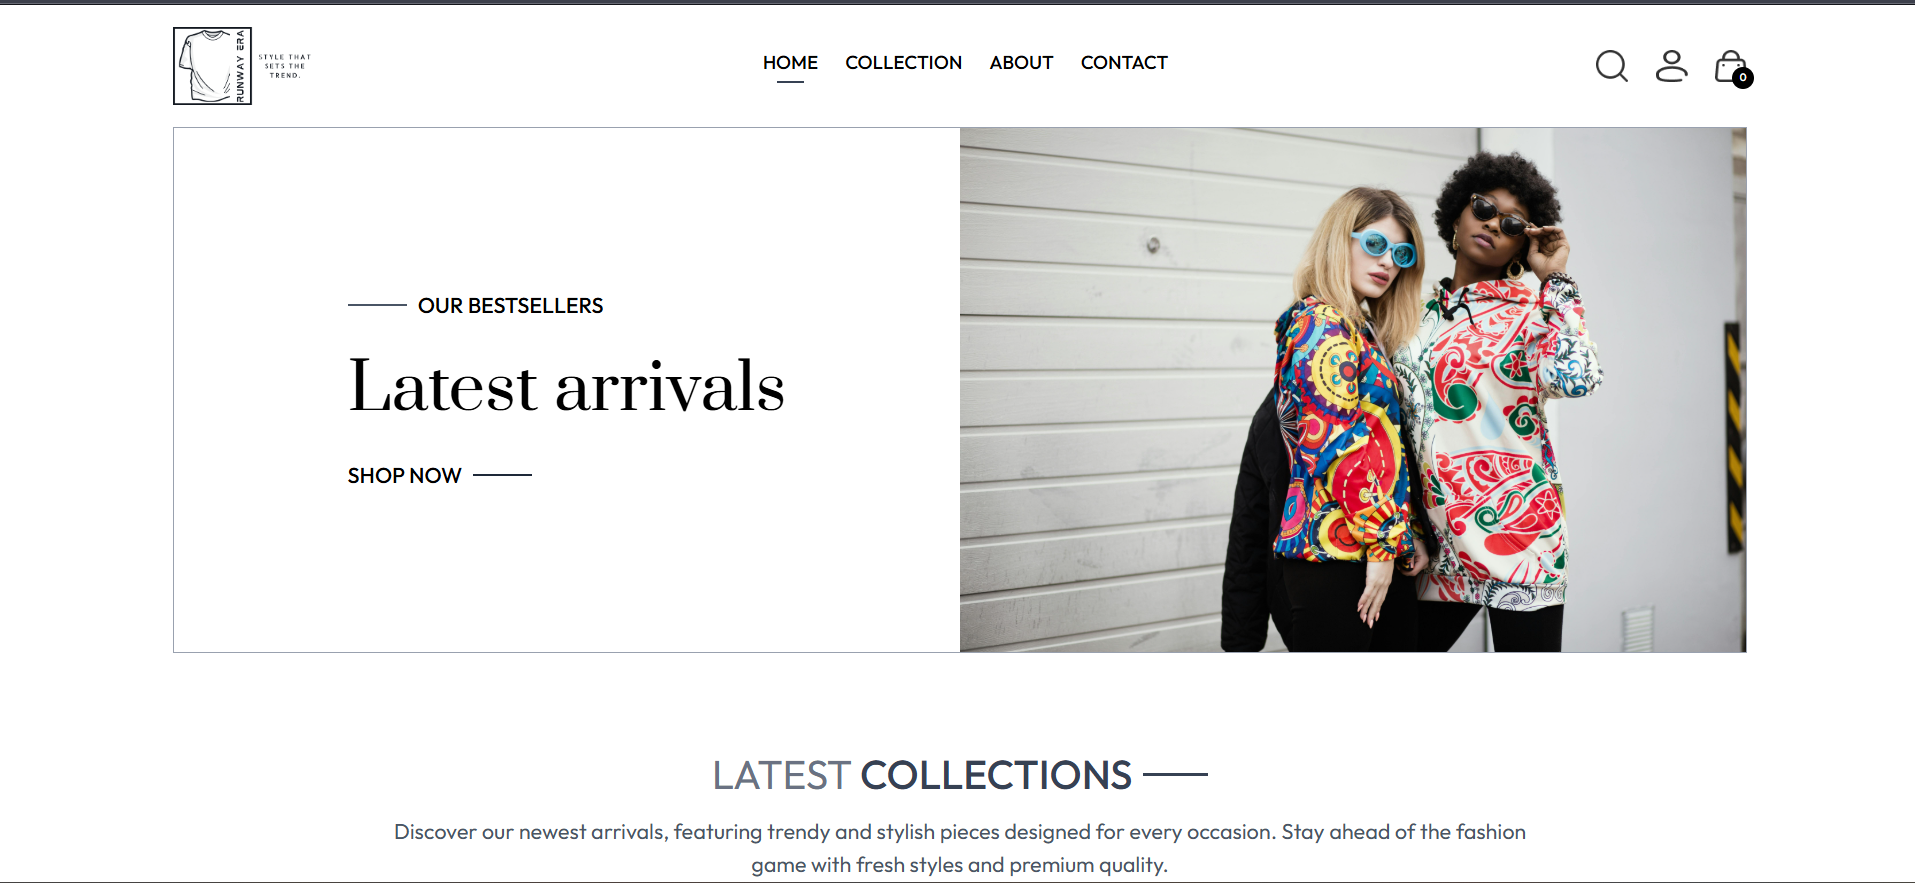Open the About page link
This screenshot has width=1915, height=883.
pos(1021,62)
